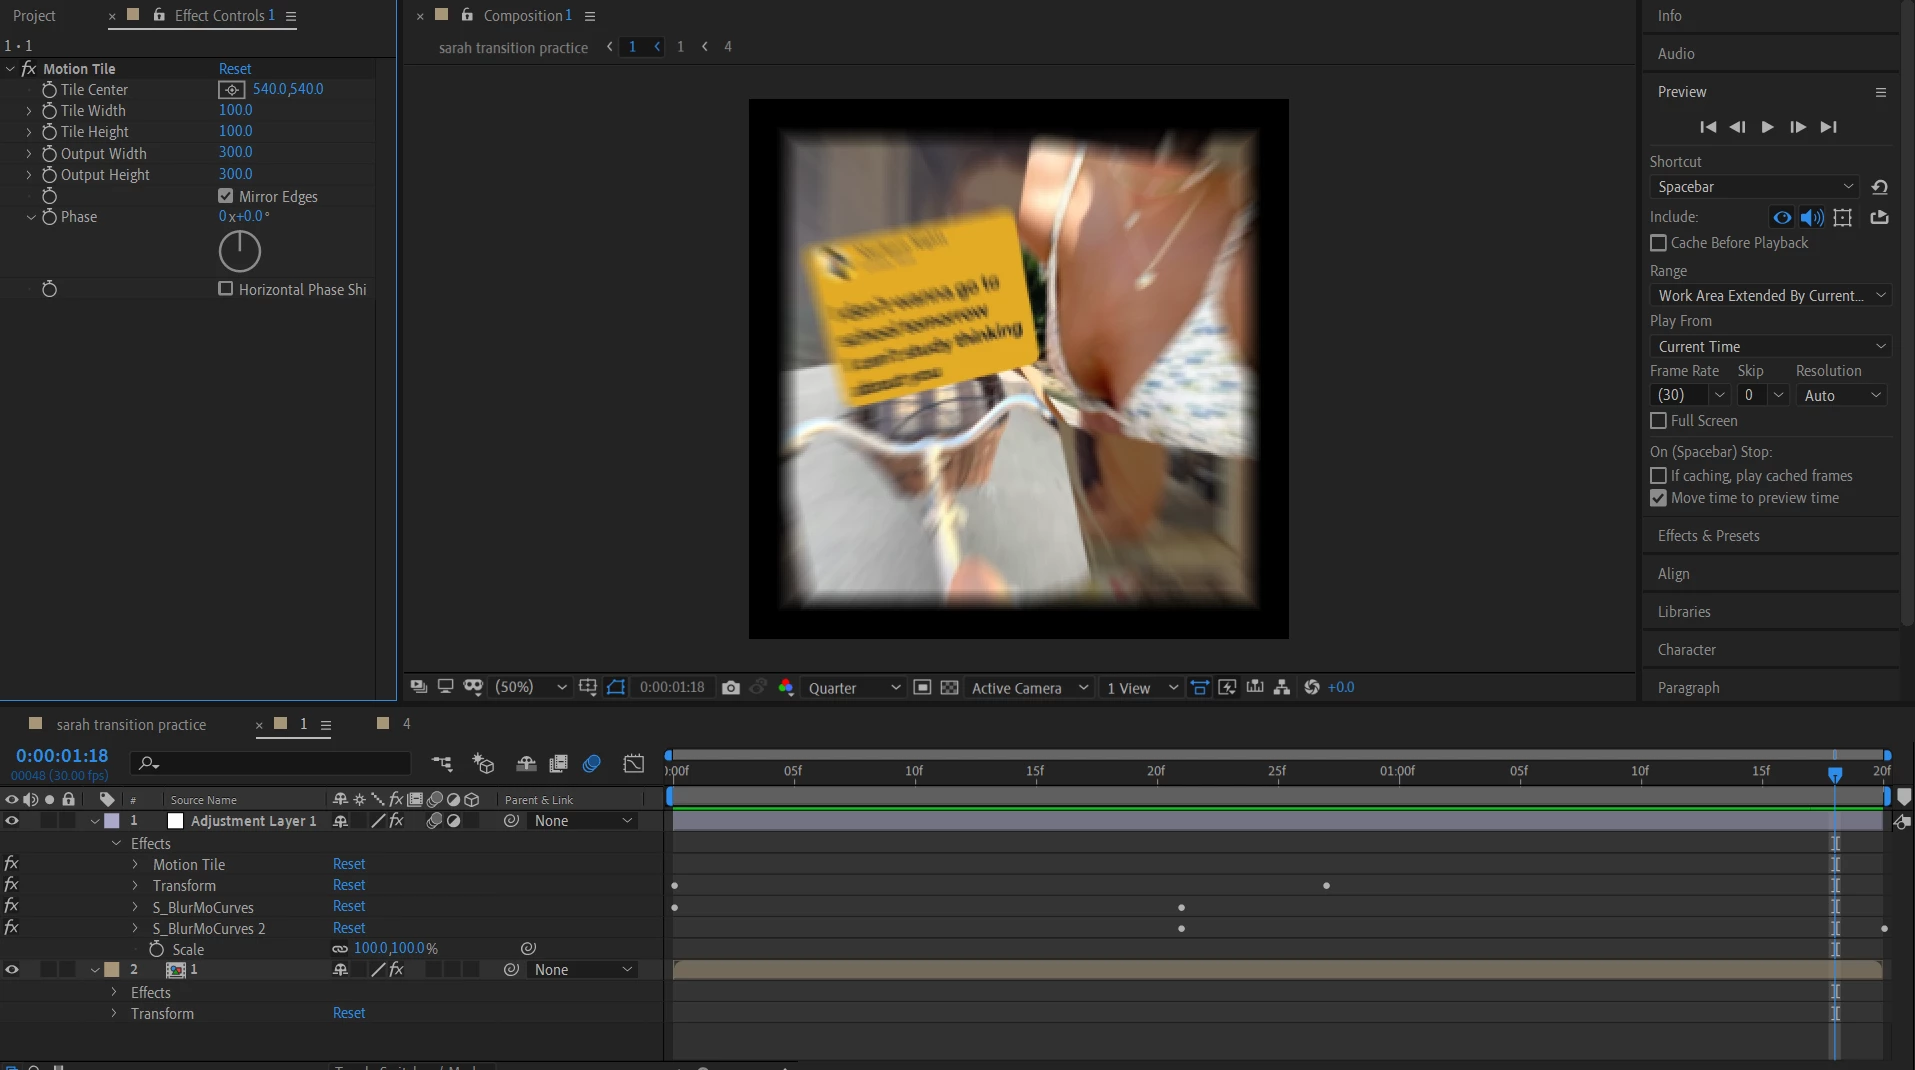Play the composition preview
This screenshot has height=1070, width=1915.
coord(1768,127)
